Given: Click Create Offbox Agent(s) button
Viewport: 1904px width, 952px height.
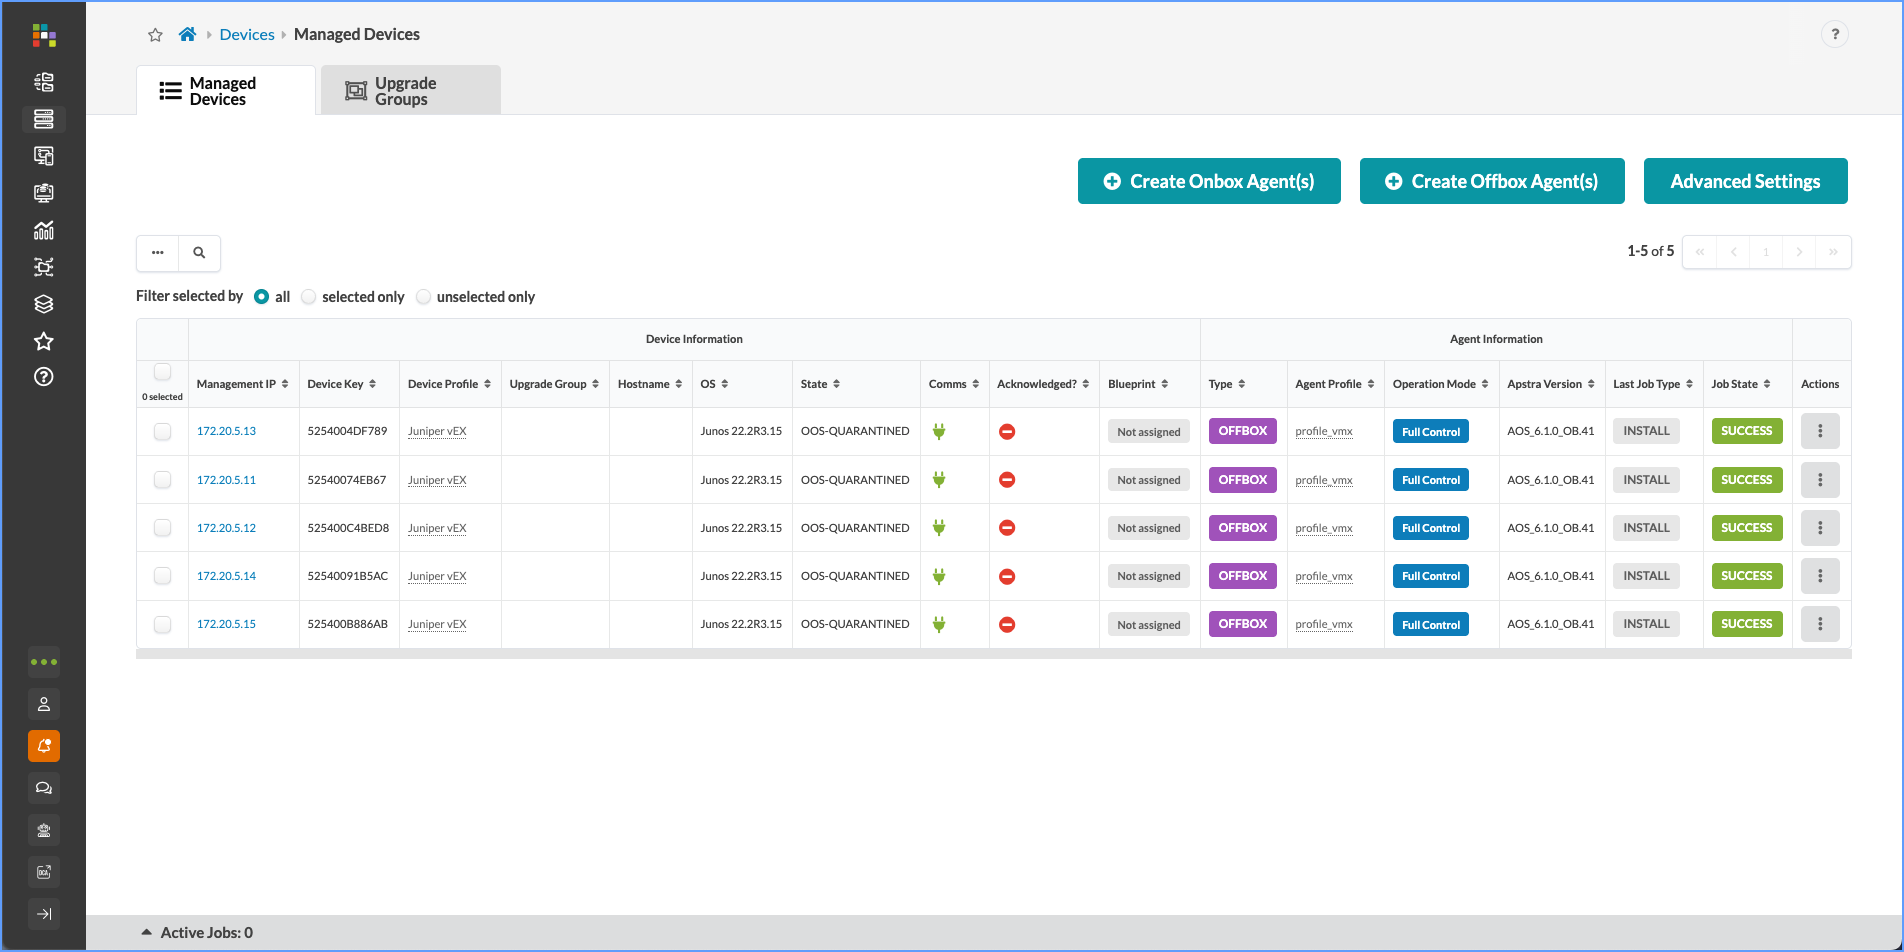Looking at the screenshot, I should tap(1491, 181).
